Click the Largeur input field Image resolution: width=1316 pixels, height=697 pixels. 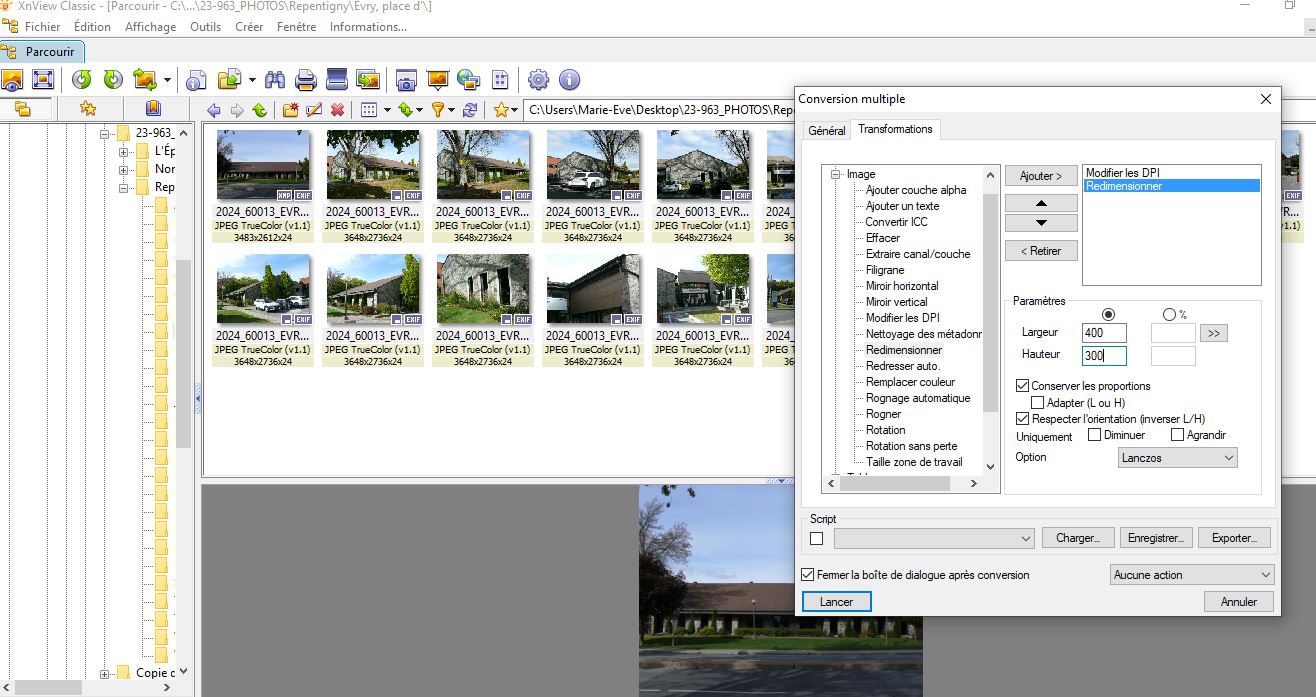click(x=1104, y=333)
